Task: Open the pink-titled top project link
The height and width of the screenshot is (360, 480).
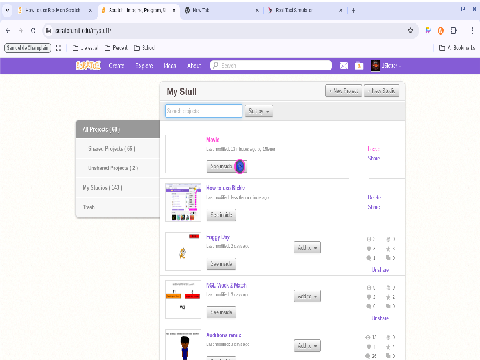Action: pyautogui.click(x=213, y=140)
